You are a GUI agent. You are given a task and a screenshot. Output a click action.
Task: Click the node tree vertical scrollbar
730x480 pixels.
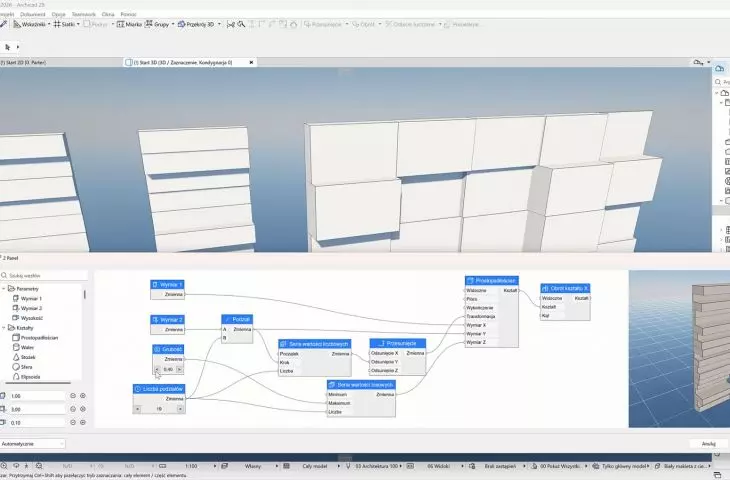[x=84, y=295]
